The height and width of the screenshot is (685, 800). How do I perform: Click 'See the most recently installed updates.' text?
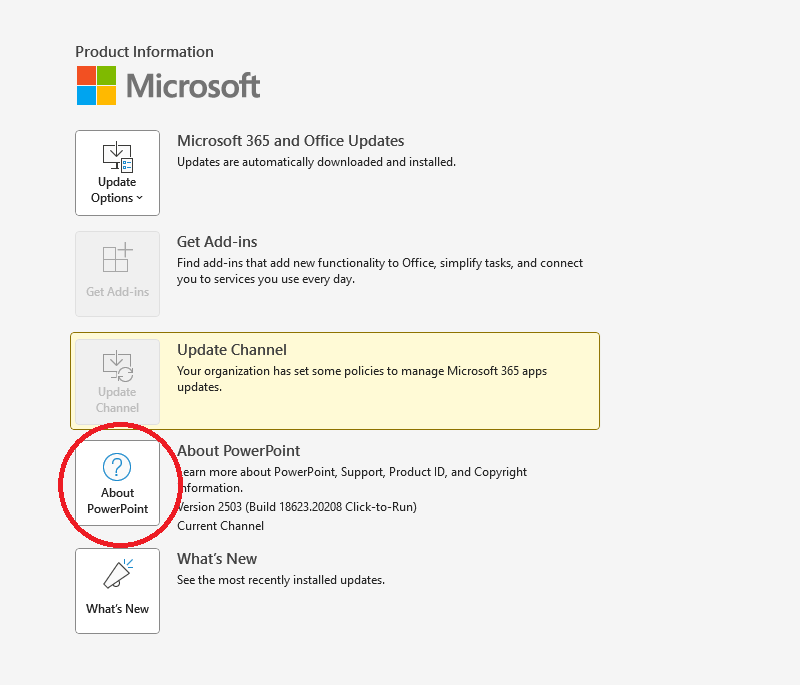click(x=281, y=580)
